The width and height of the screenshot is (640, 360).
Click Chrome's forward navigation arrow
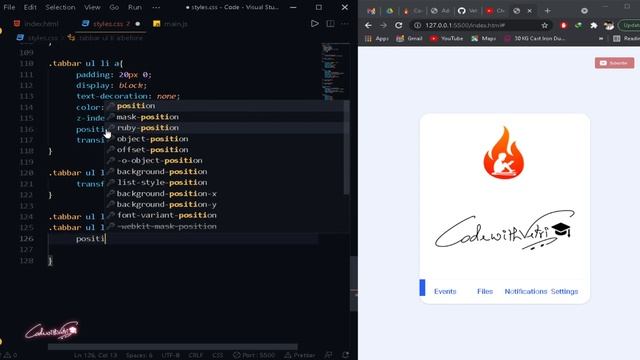(x=383, y=25)
